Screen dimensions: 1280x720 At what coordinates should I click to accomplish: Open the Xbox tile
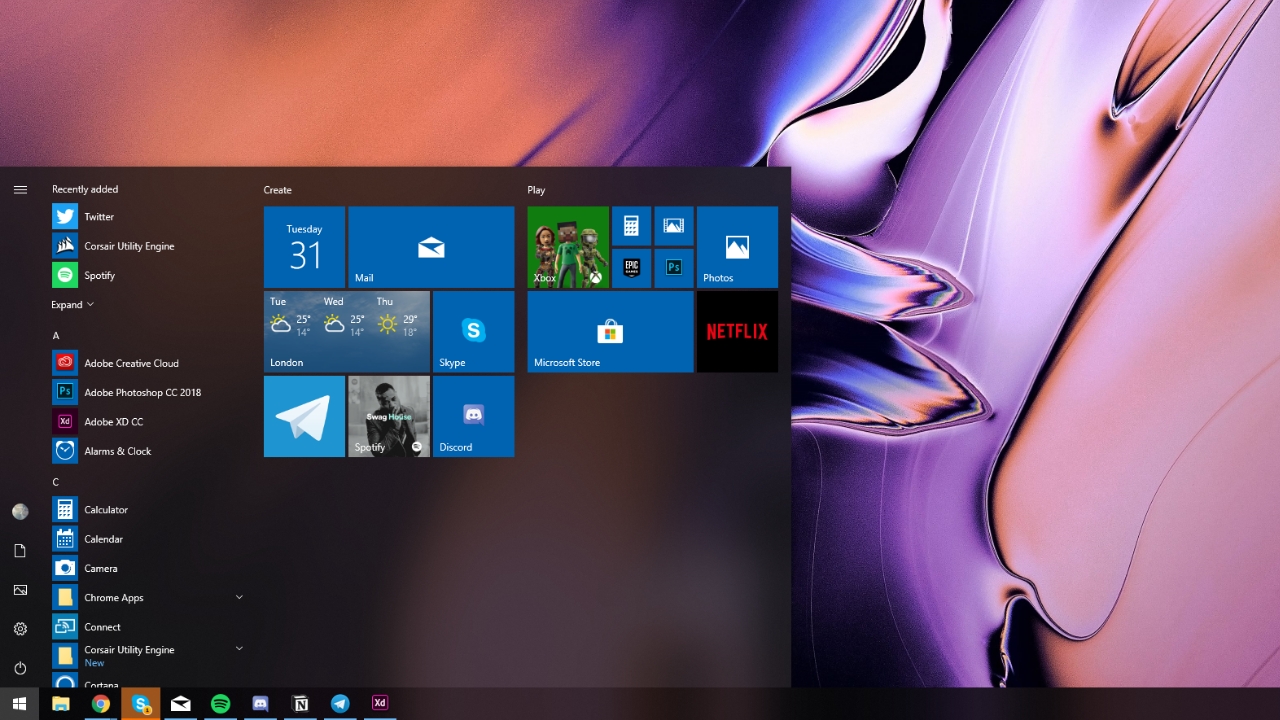[568, 247]
